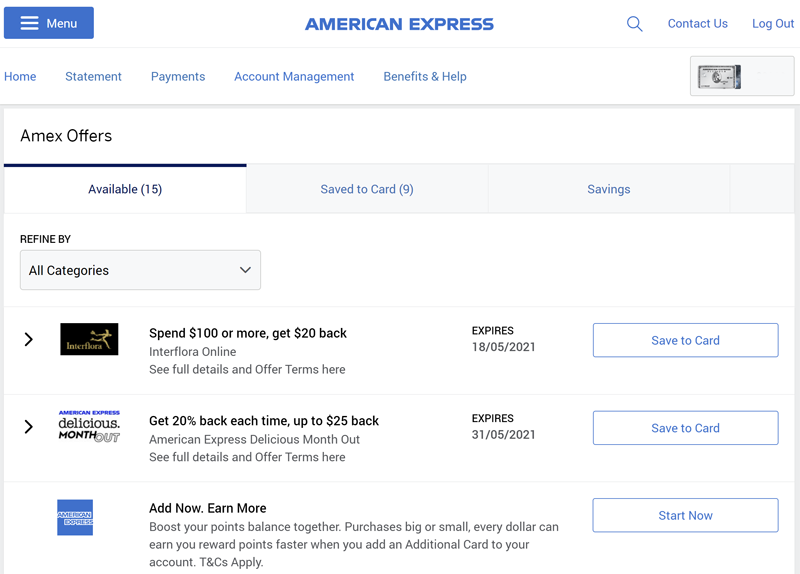Click Start Now for Additional Card
Screen dimensions: 800x574
point(685,515)
